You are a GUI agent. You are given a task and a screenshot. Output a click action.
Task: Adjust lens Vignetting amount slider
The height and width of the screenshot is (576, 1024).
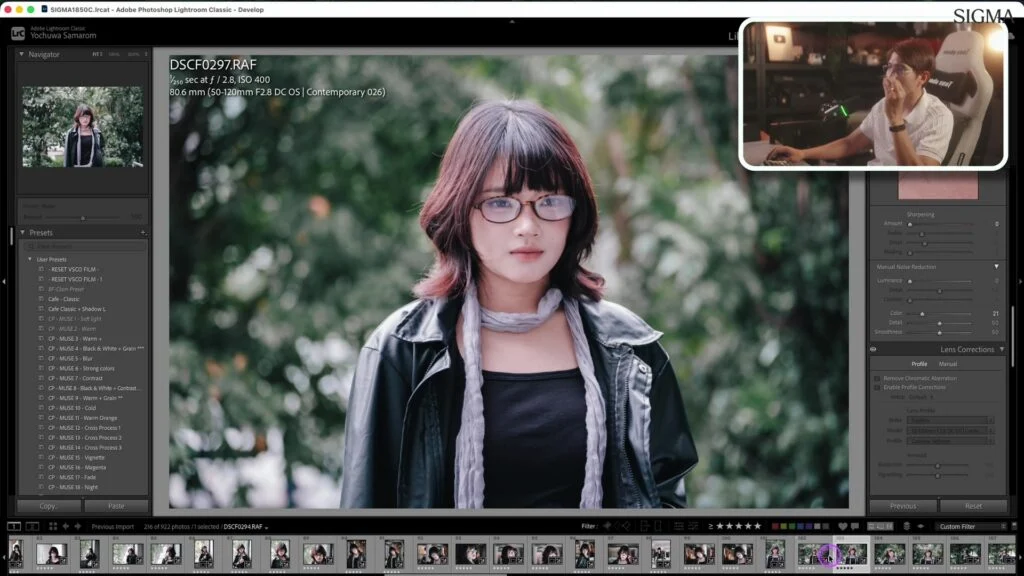click(x=938, y=475)
